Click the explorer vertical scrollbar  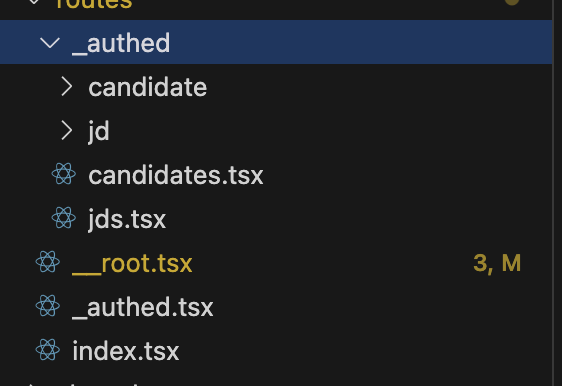click(557, 193)
